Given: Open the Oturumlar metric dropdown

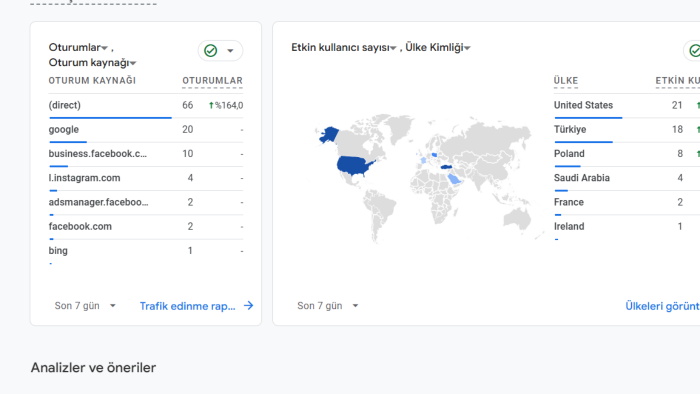Looking at the screenshot, I should [x=104, y=48].
